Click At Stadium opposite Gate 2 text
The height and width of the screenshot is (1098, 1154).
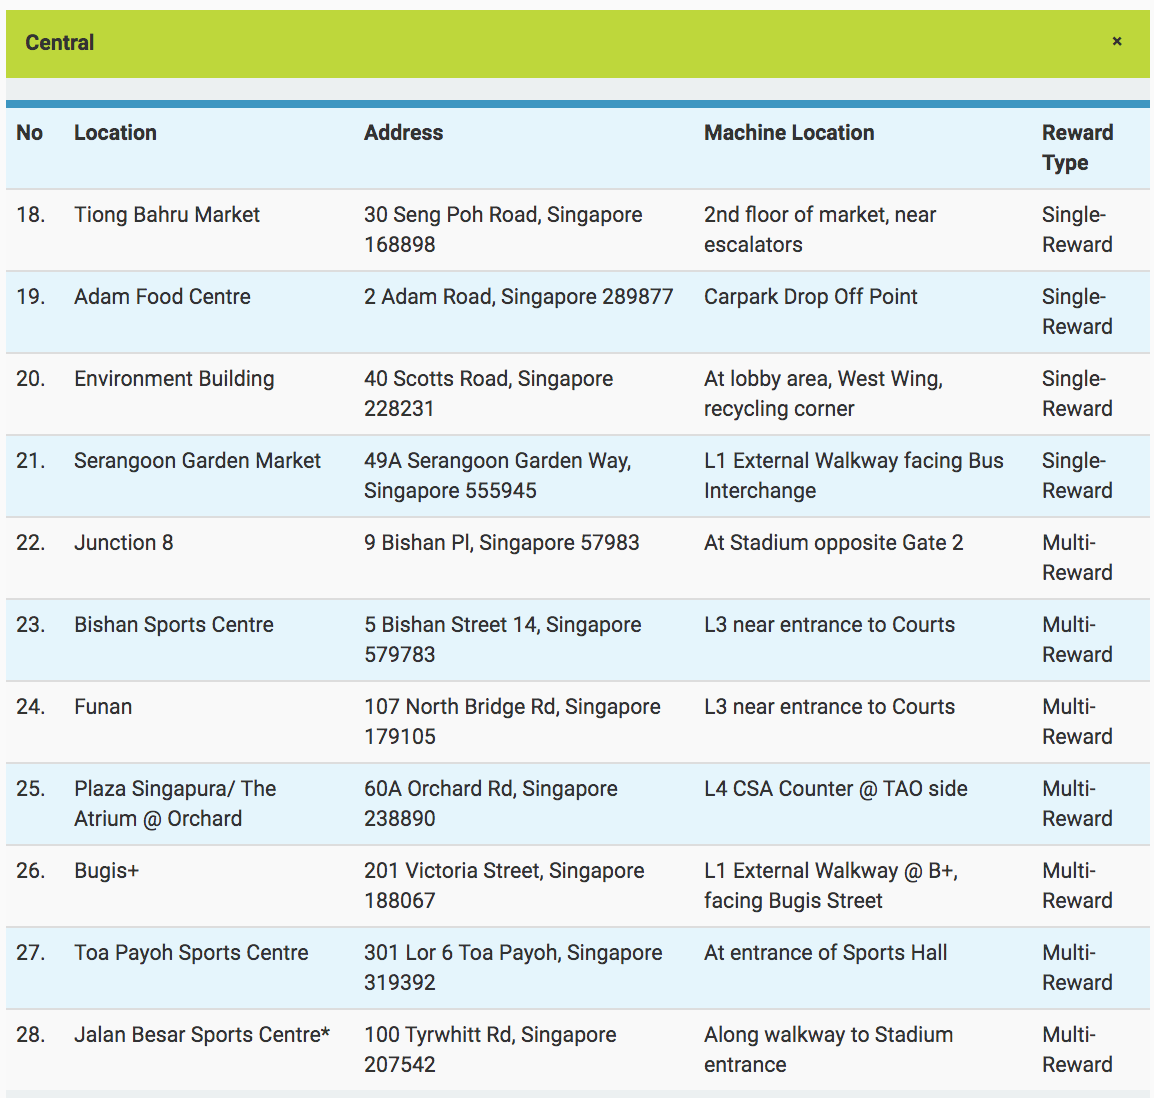(833, 542)
